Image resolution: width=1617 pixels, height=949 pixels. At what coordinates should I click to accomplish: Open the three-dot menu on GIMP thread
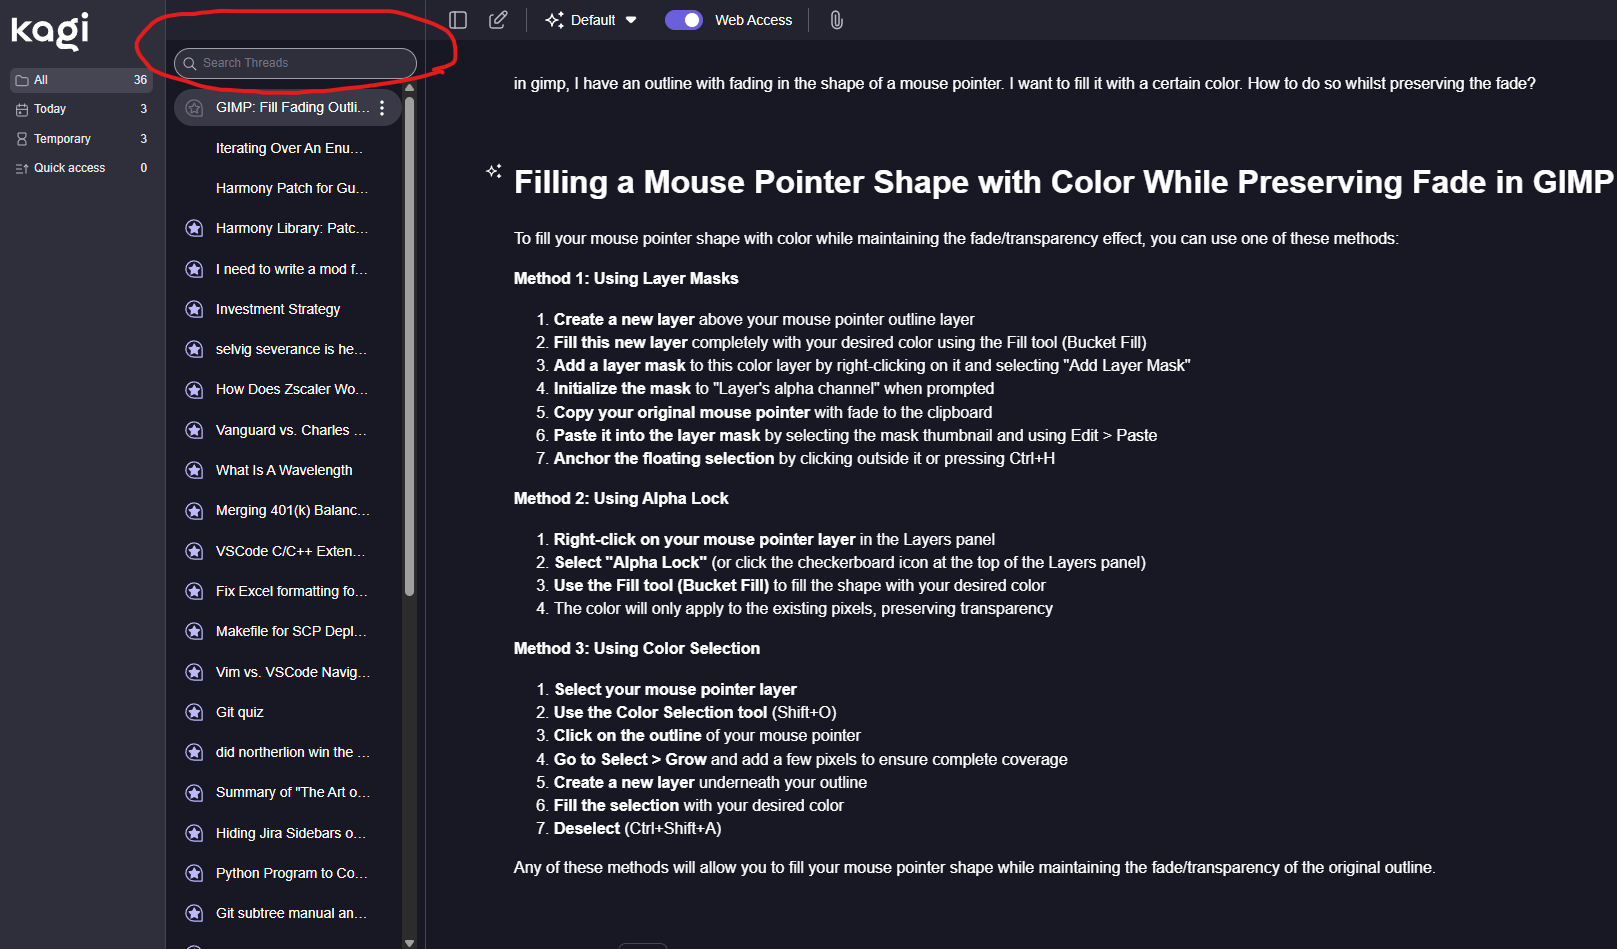[382, 108]
